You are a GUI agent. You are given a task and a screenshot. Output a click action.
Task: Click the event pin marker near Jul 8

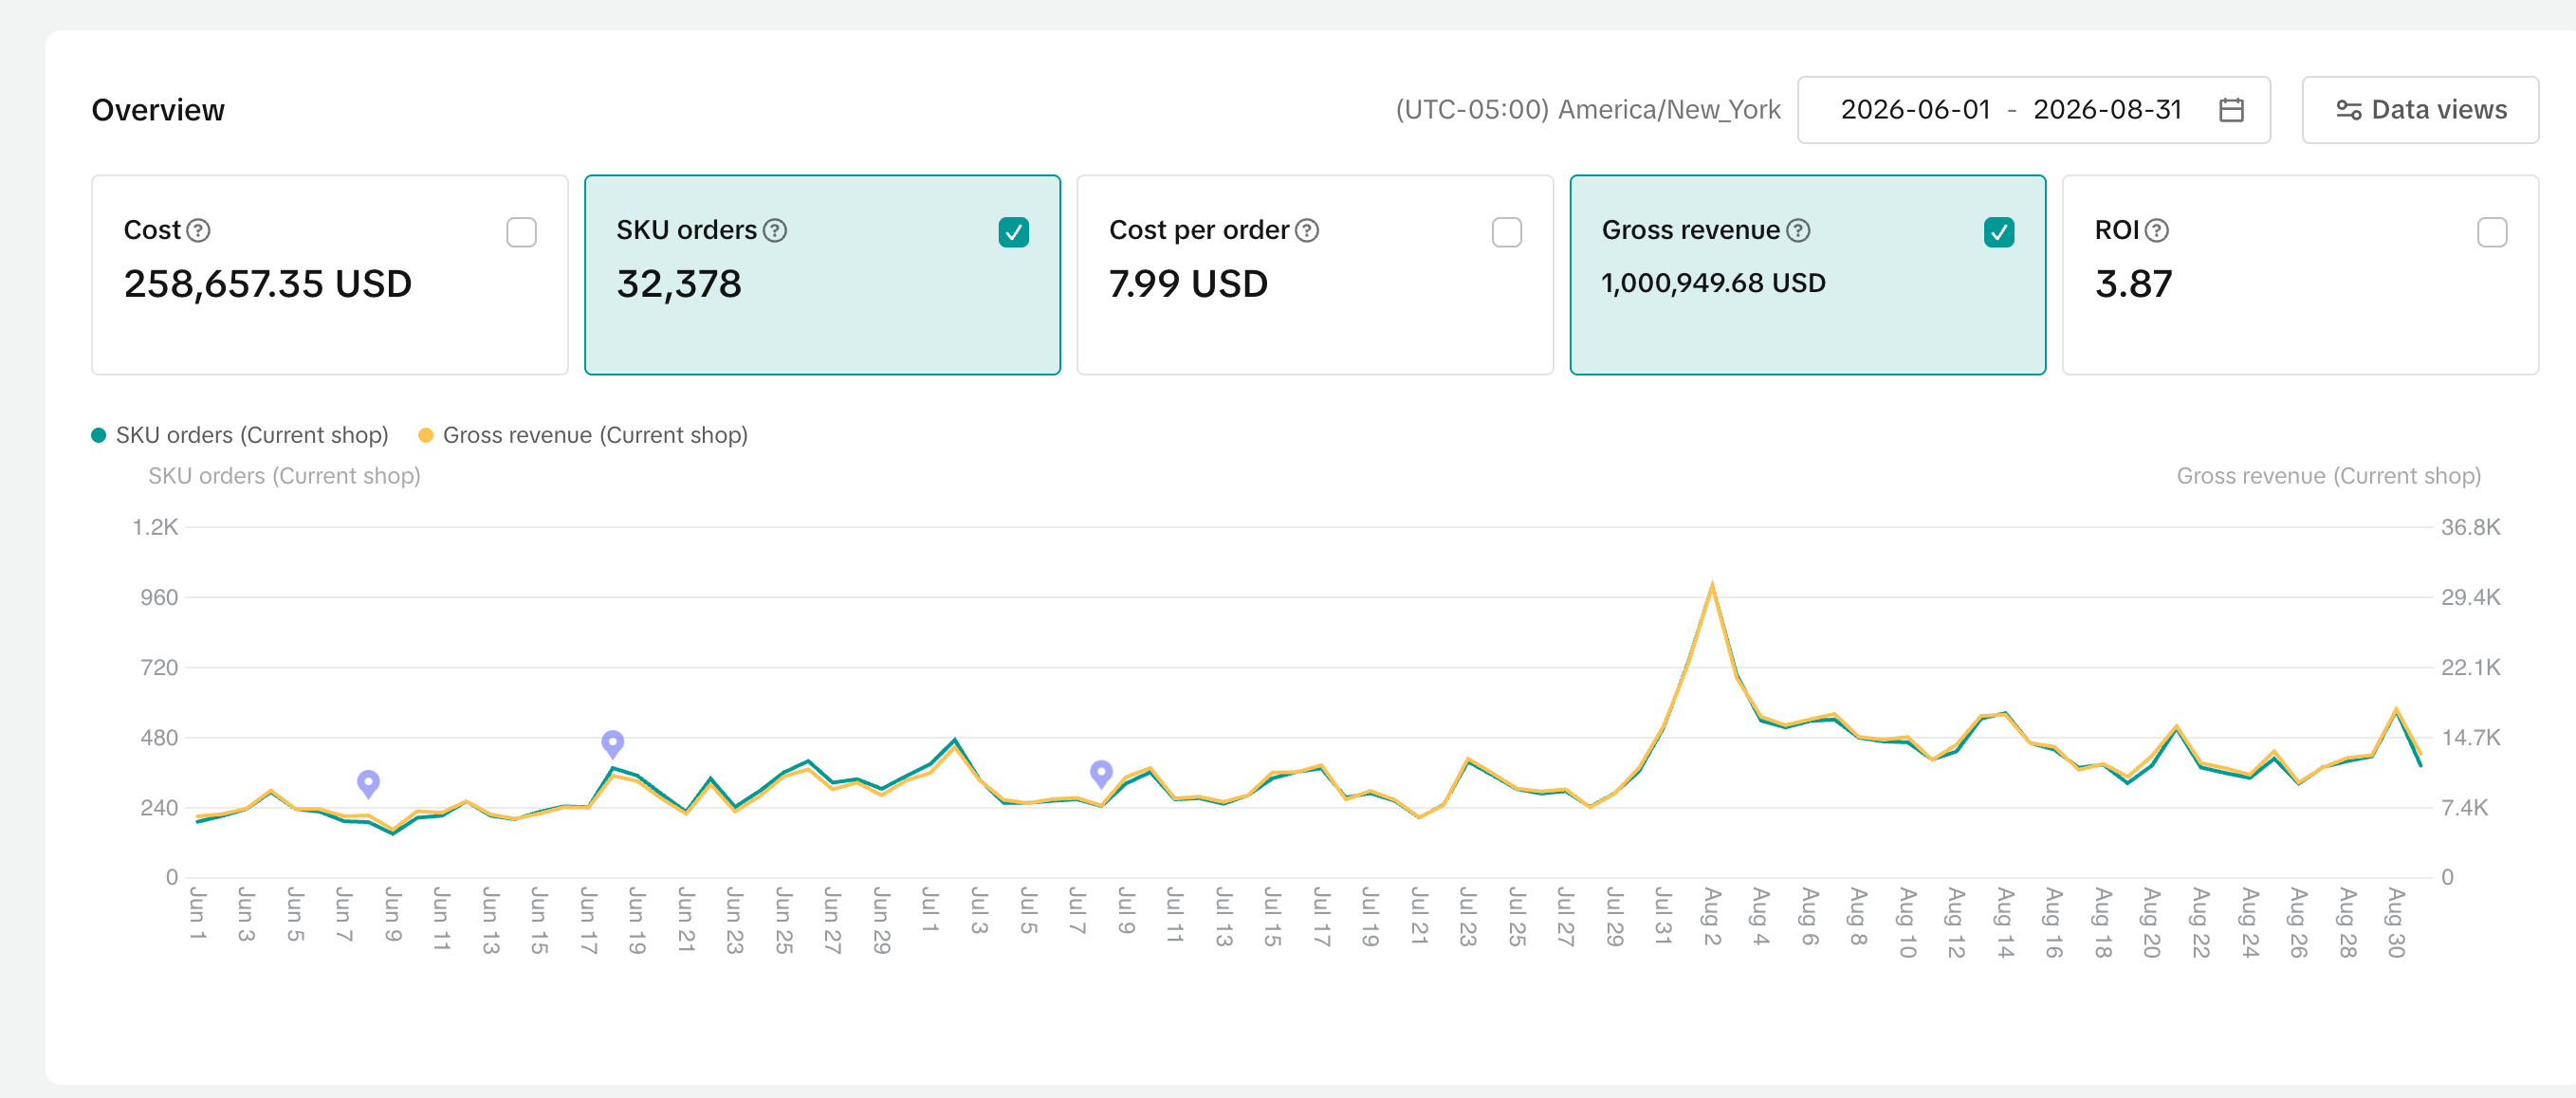point(1101,773)
